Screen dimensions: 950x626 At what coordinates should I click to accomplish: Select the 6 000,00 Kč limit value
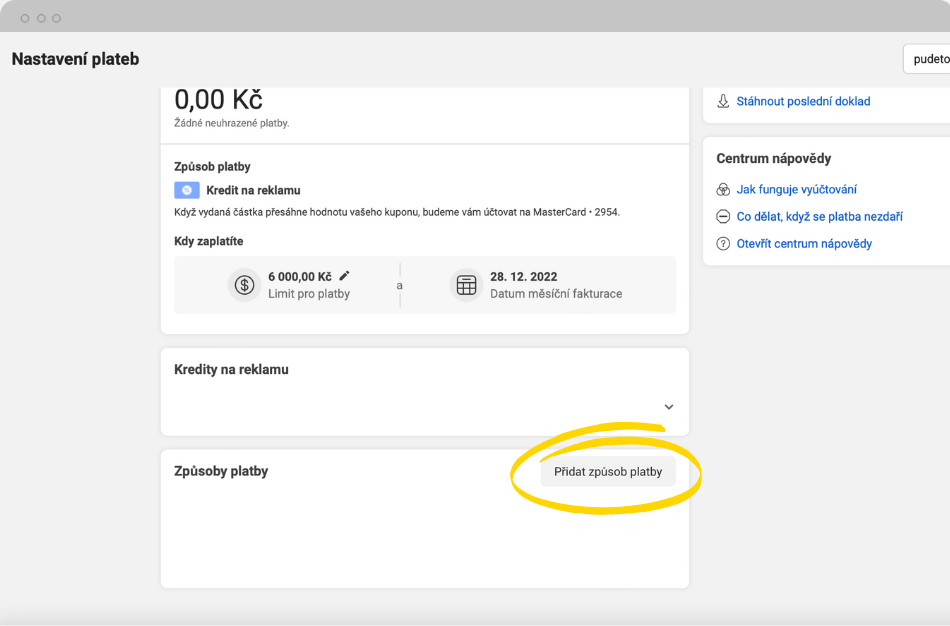coord(299,276)
